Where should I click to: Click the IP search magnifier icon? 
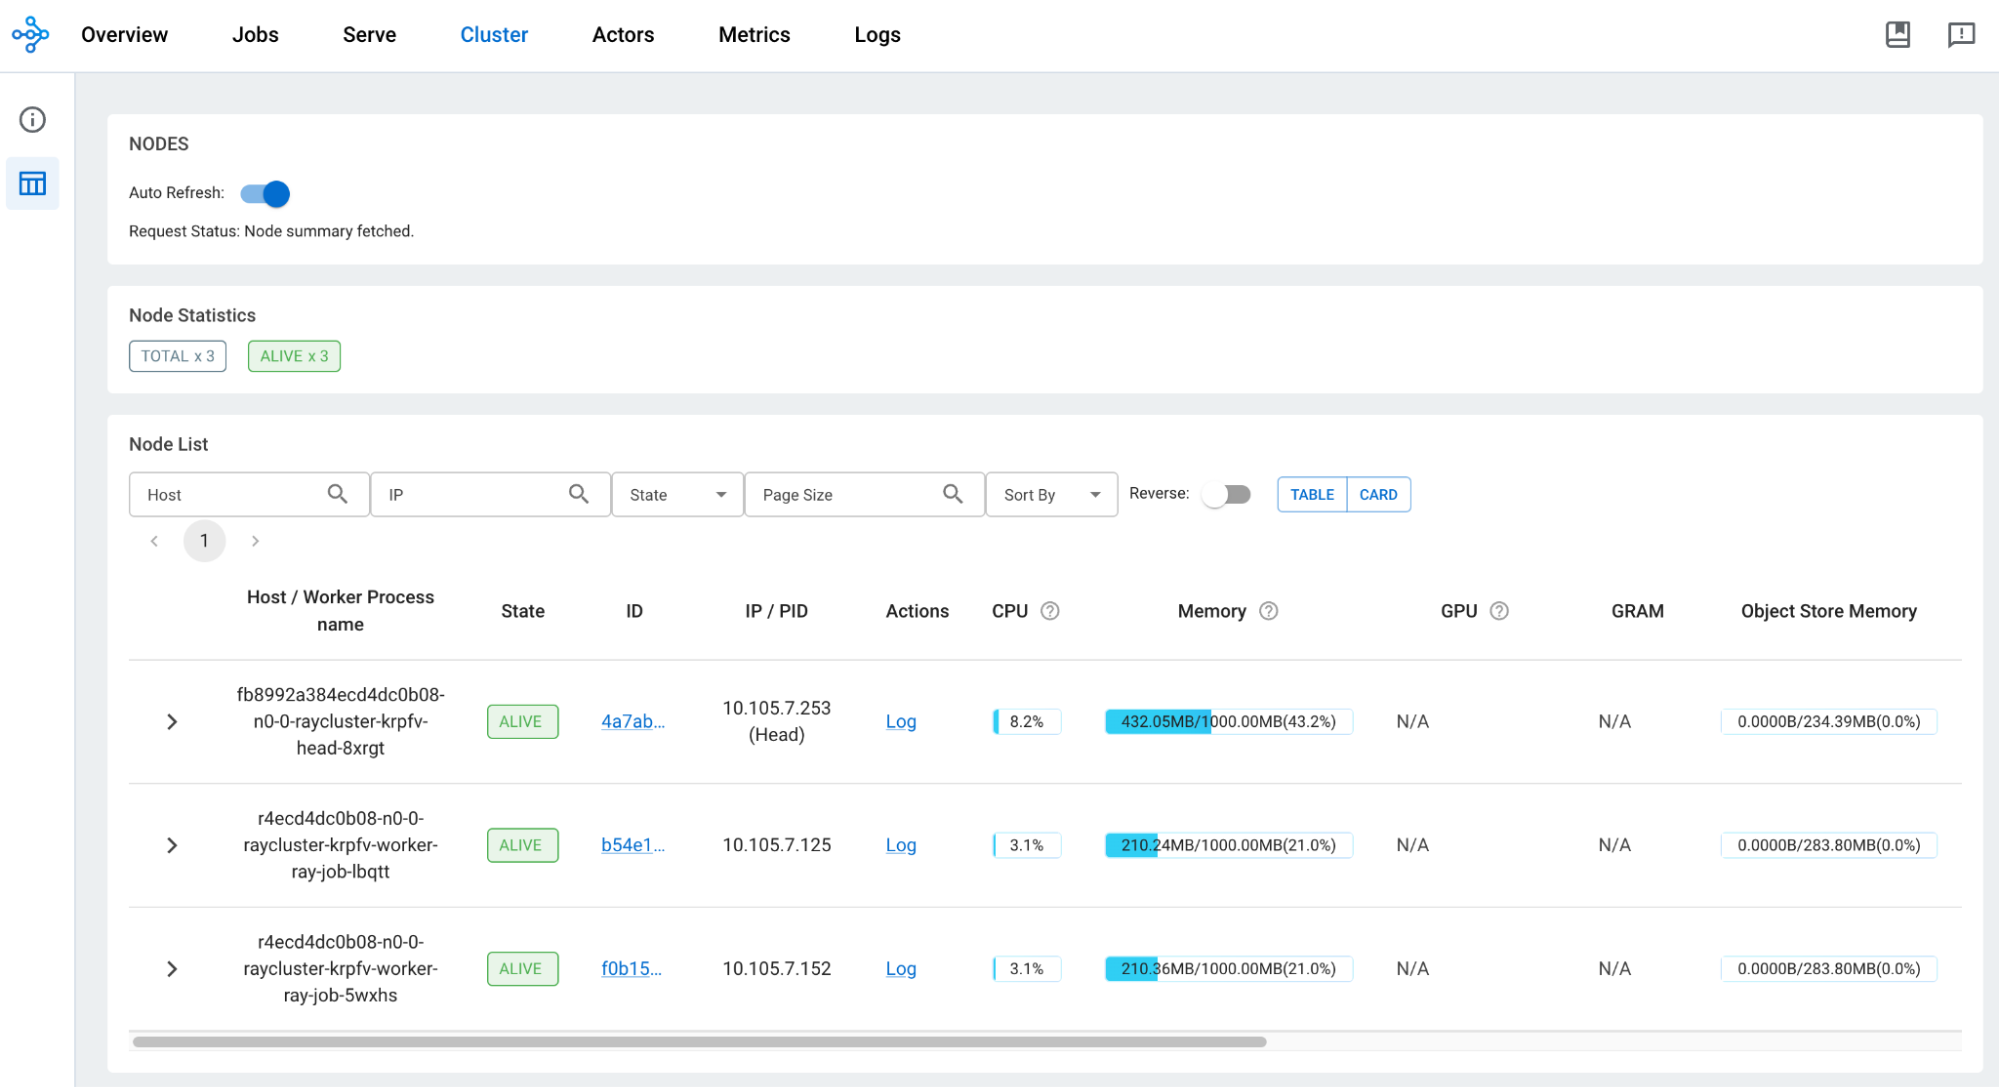pyautogui.click(x=578, y=494)
